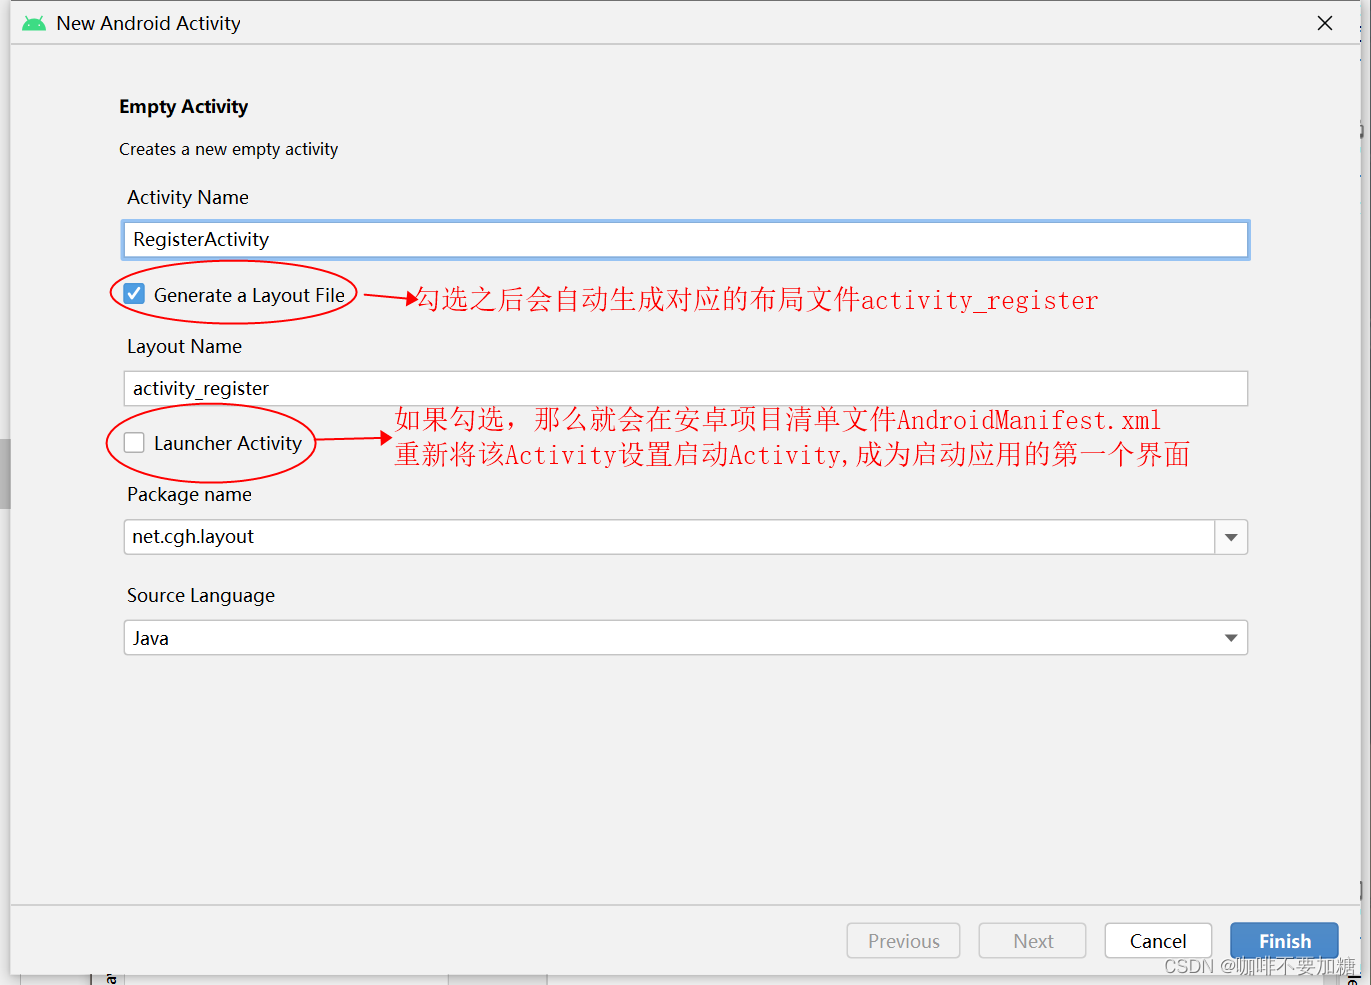1371x985 pixels.
Task: Close the New Android Activity dialog
Action: [x=1324, y=22]
